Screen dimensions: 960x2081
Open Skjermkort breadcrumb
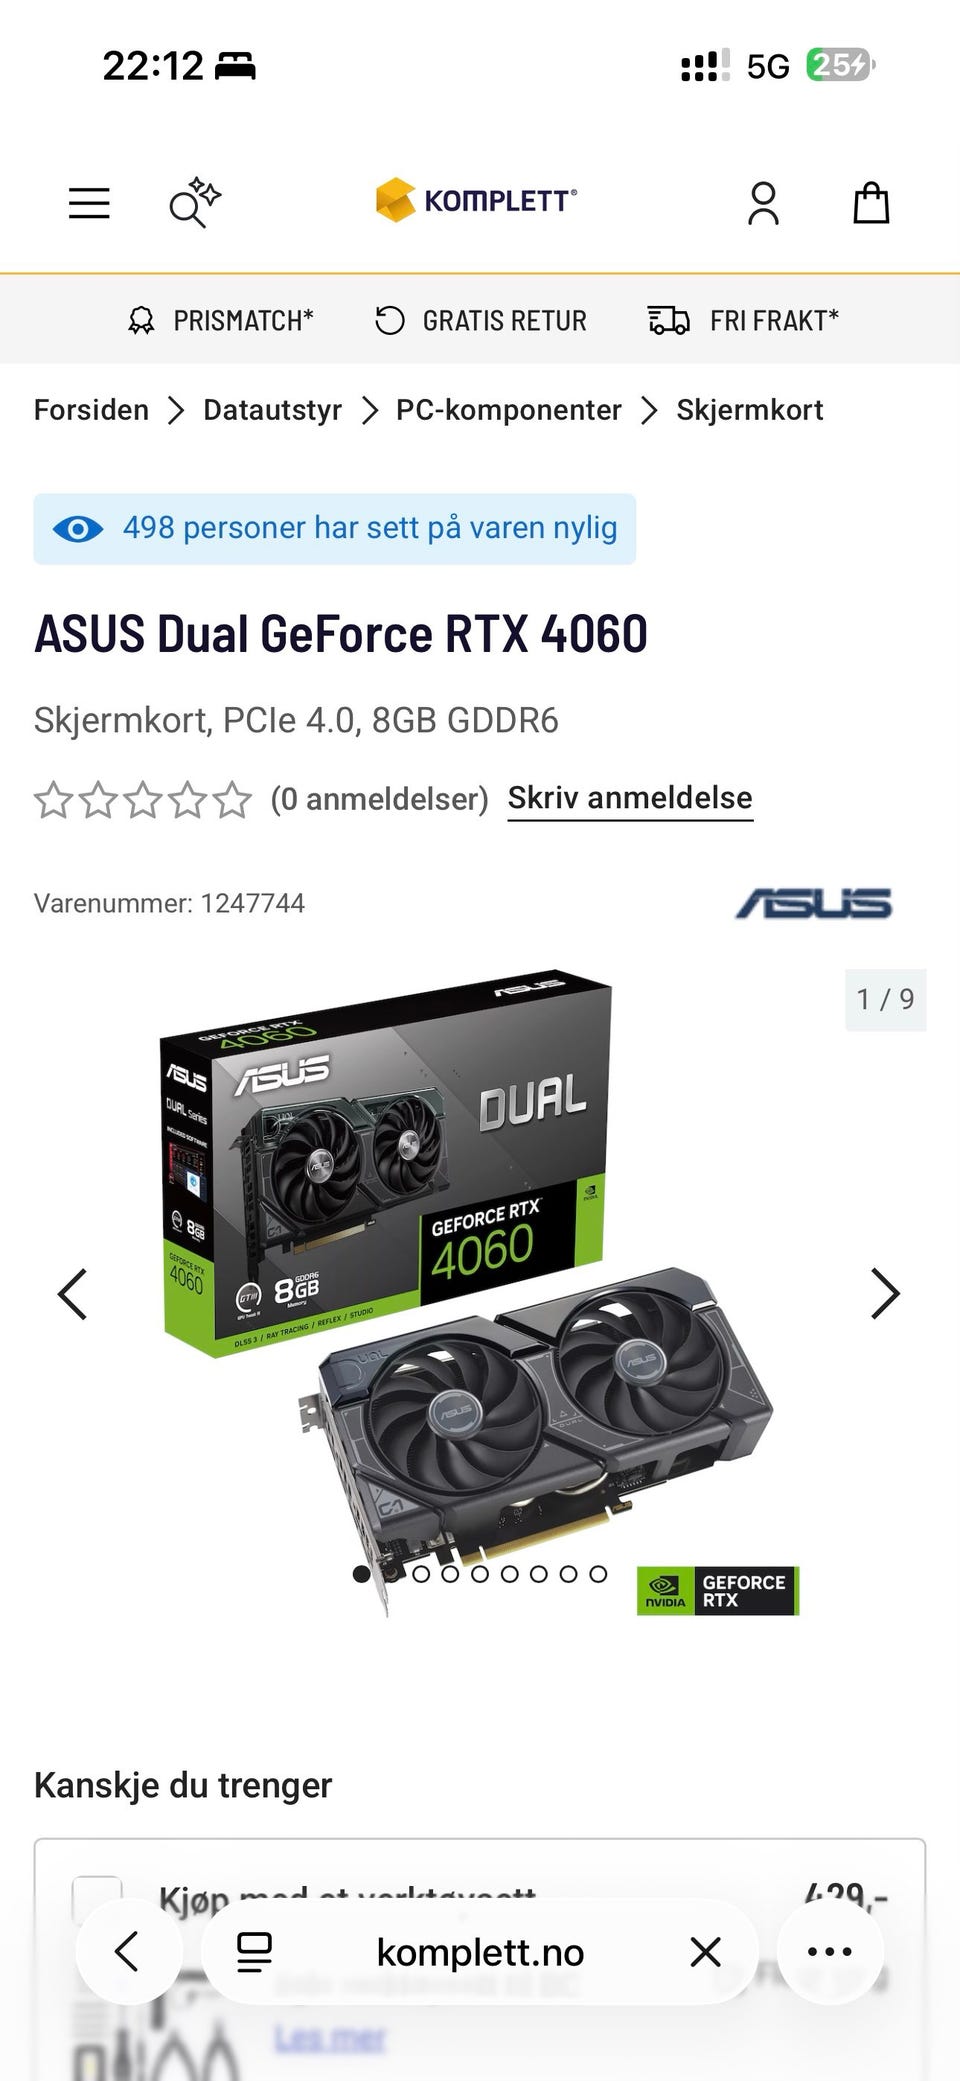click(749, 410)
